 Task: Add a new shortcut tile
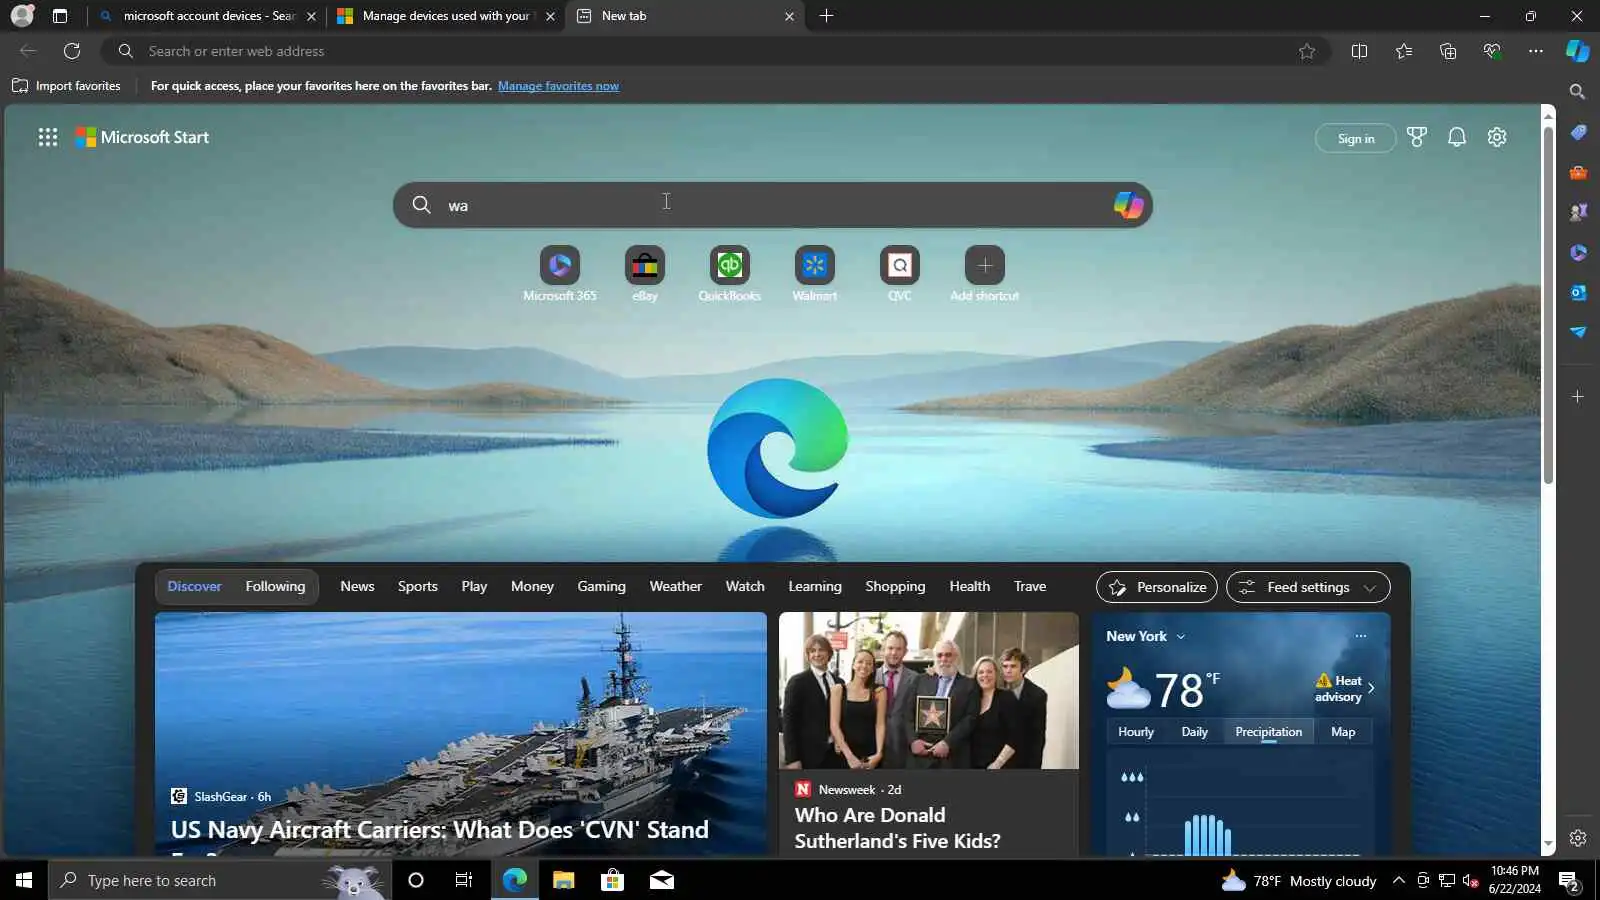pyautogui.click(x=985, y=273)
